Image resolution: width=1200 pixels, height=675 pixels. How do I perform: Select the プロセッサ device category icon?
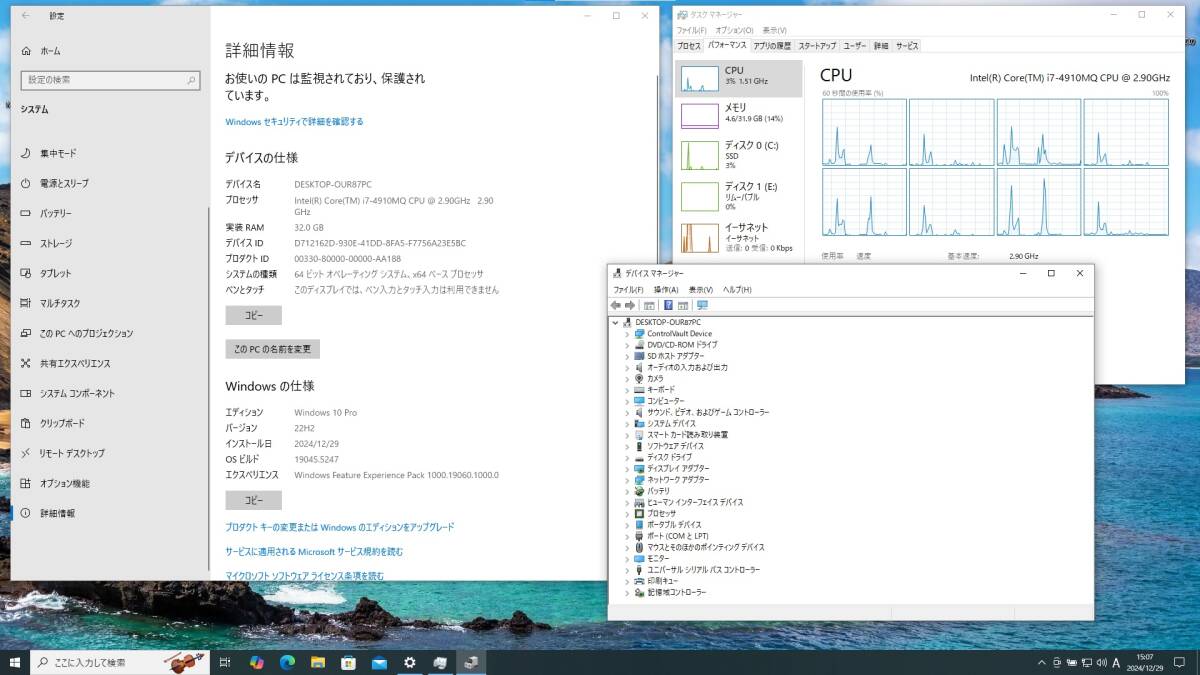640,513
